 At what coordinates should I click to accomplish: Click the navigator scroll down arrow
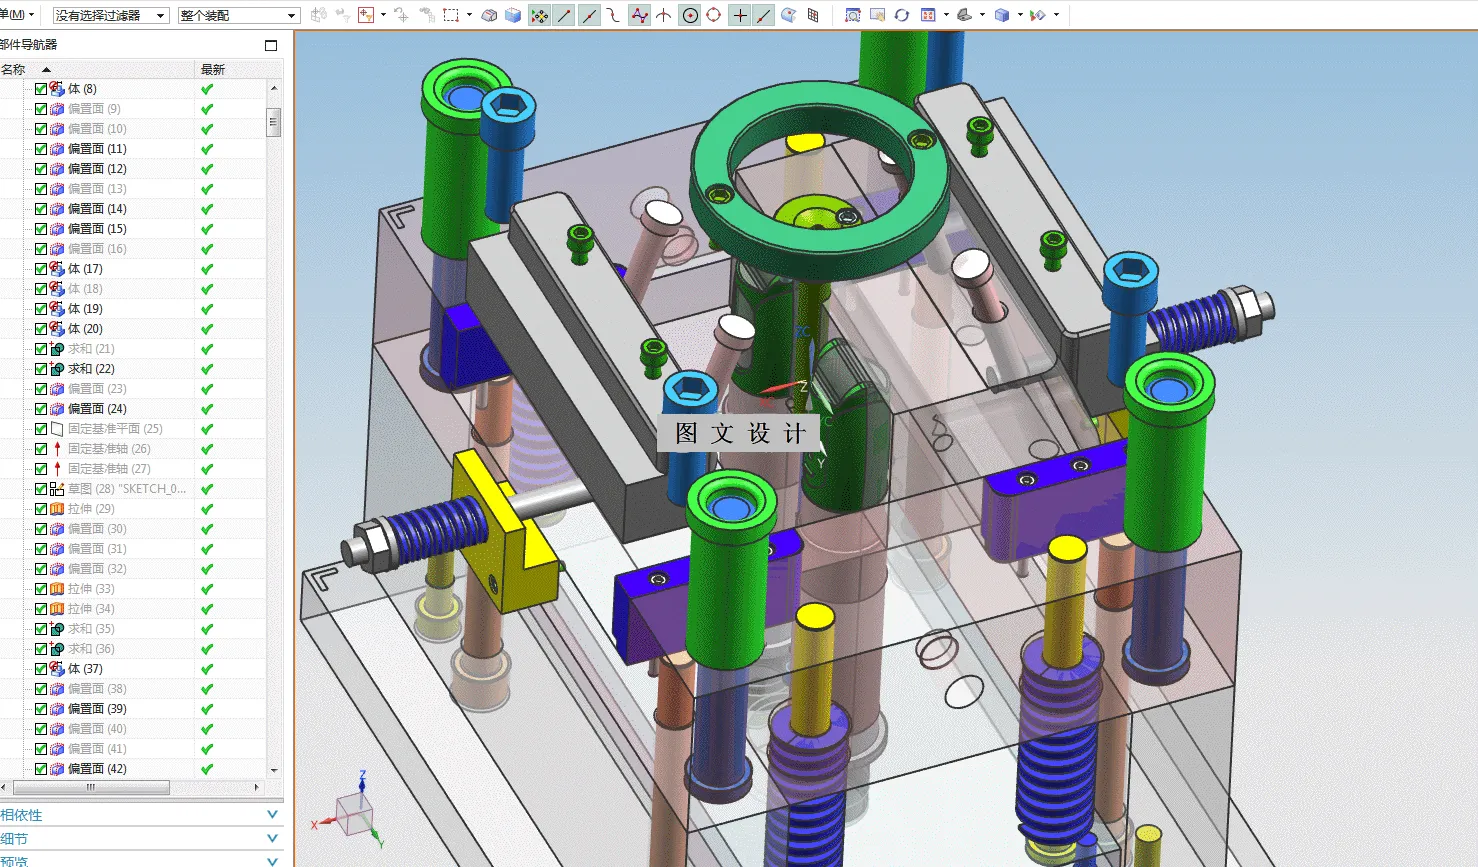tap(274, 771)
